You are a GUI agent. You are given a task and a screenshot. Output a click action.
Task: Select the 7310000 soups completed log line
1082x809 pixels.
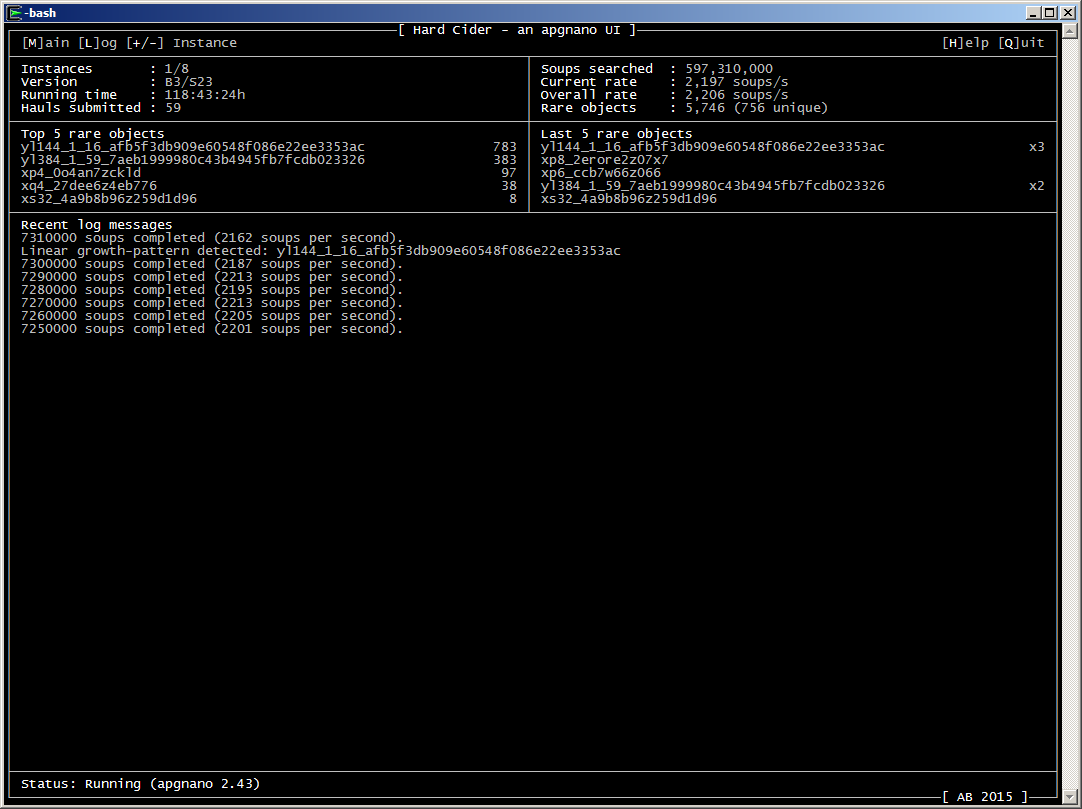coord(212,238)
